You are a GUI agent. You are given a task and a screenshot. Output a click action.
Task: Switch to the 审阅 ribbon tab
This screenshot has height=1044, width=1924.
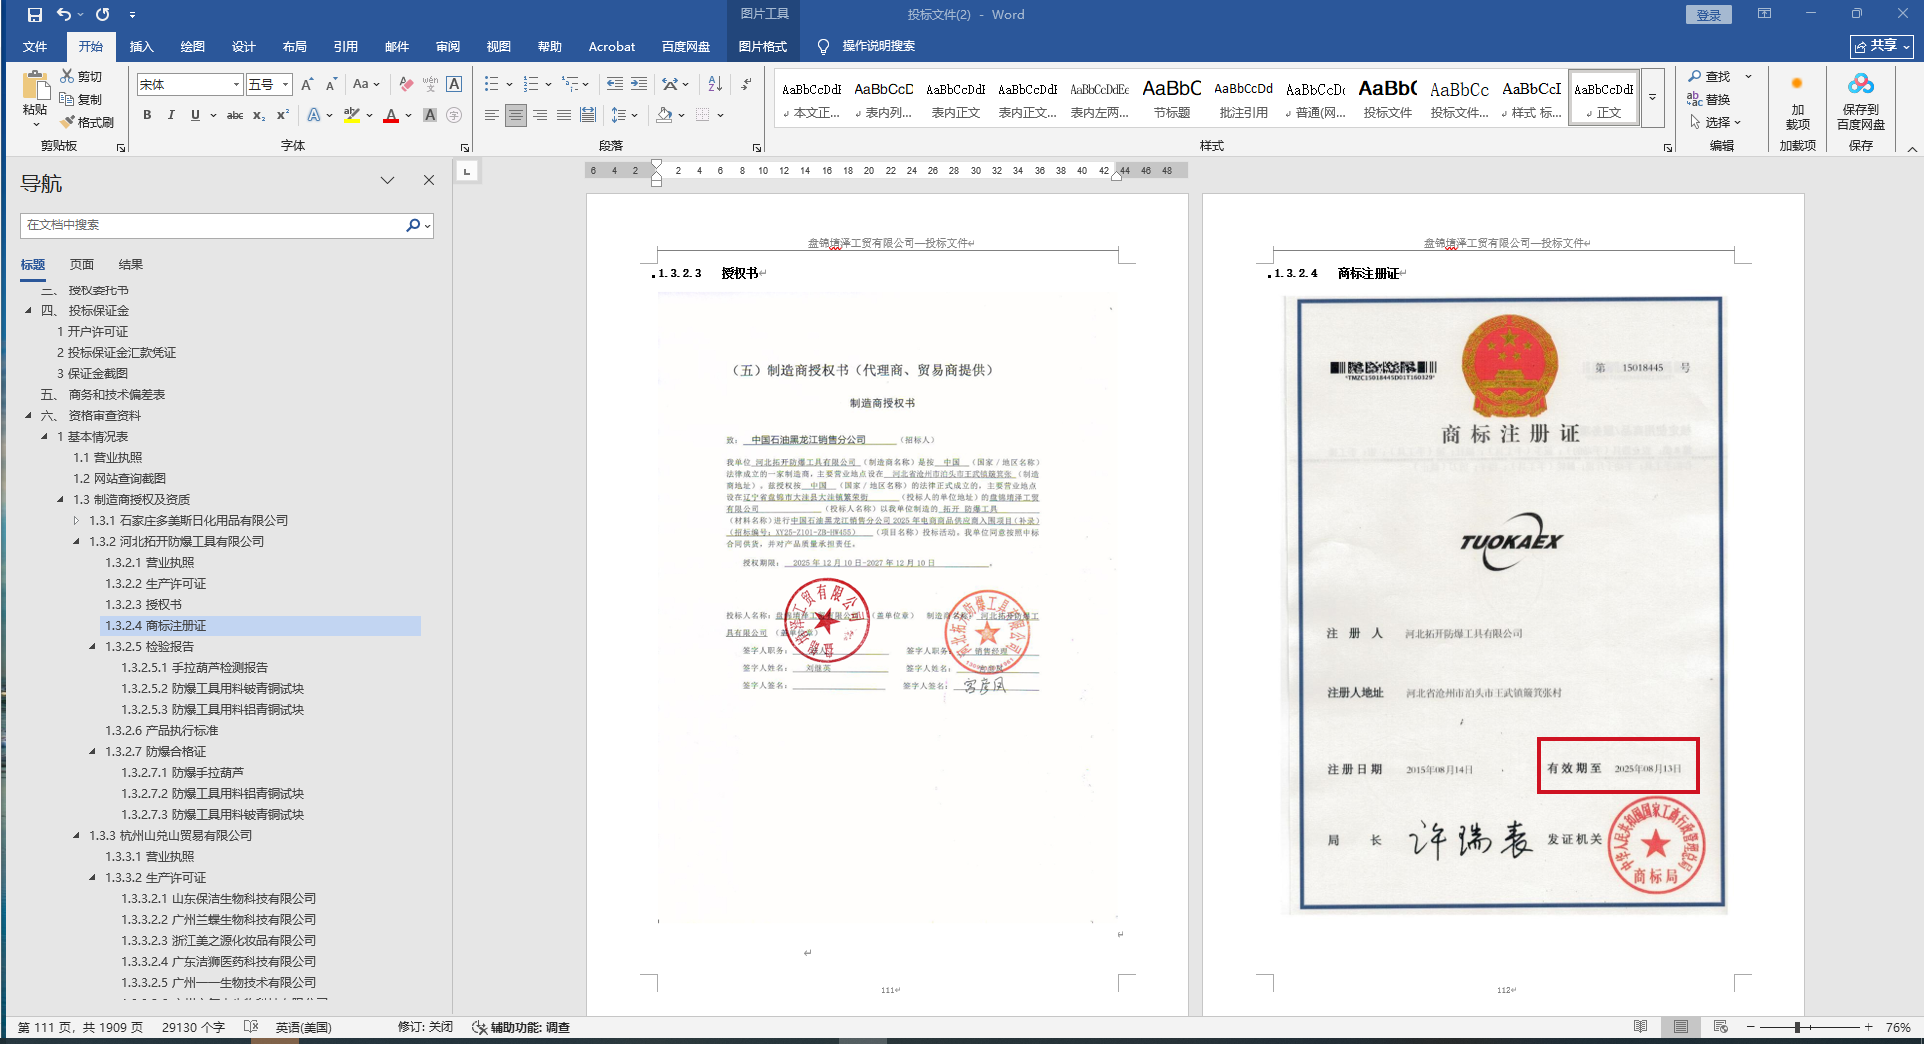coord(447,47)
